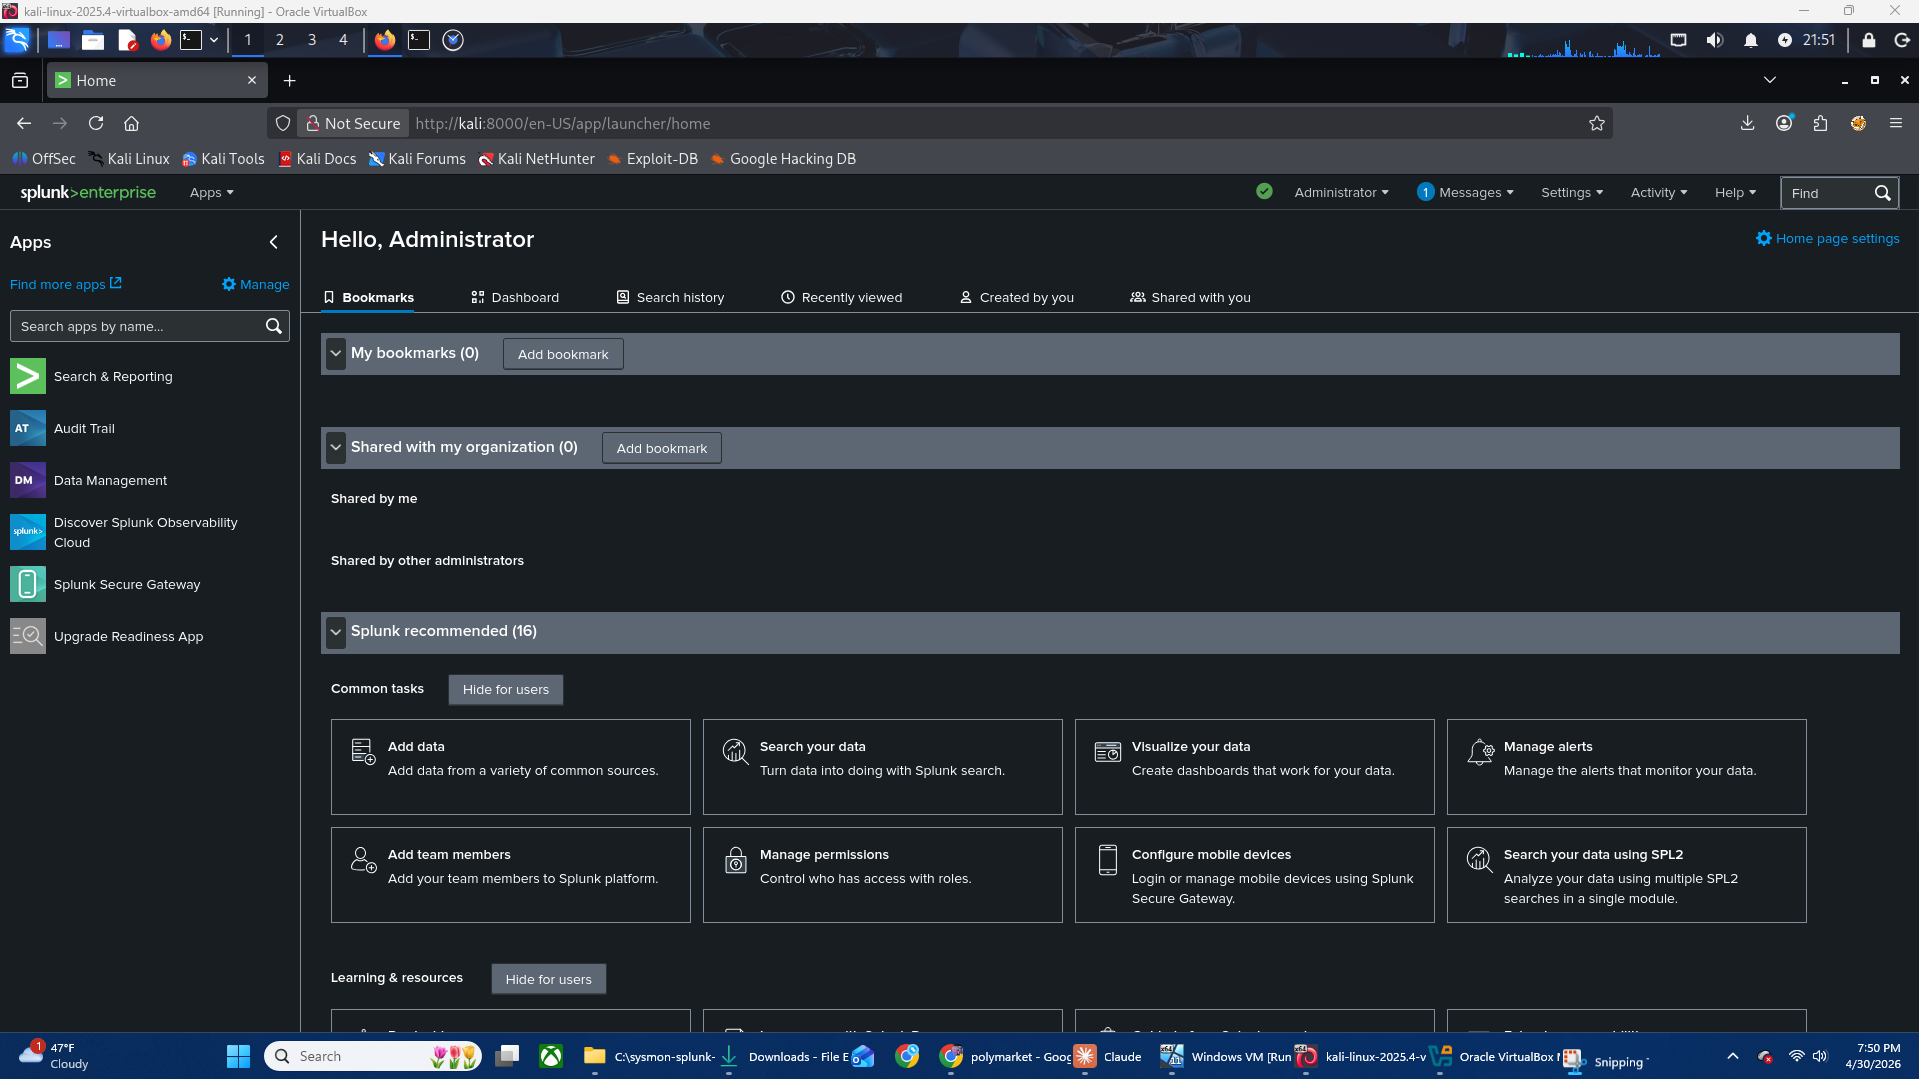
Task: Open the Kali applications menu icon
Action: [17, 40]
